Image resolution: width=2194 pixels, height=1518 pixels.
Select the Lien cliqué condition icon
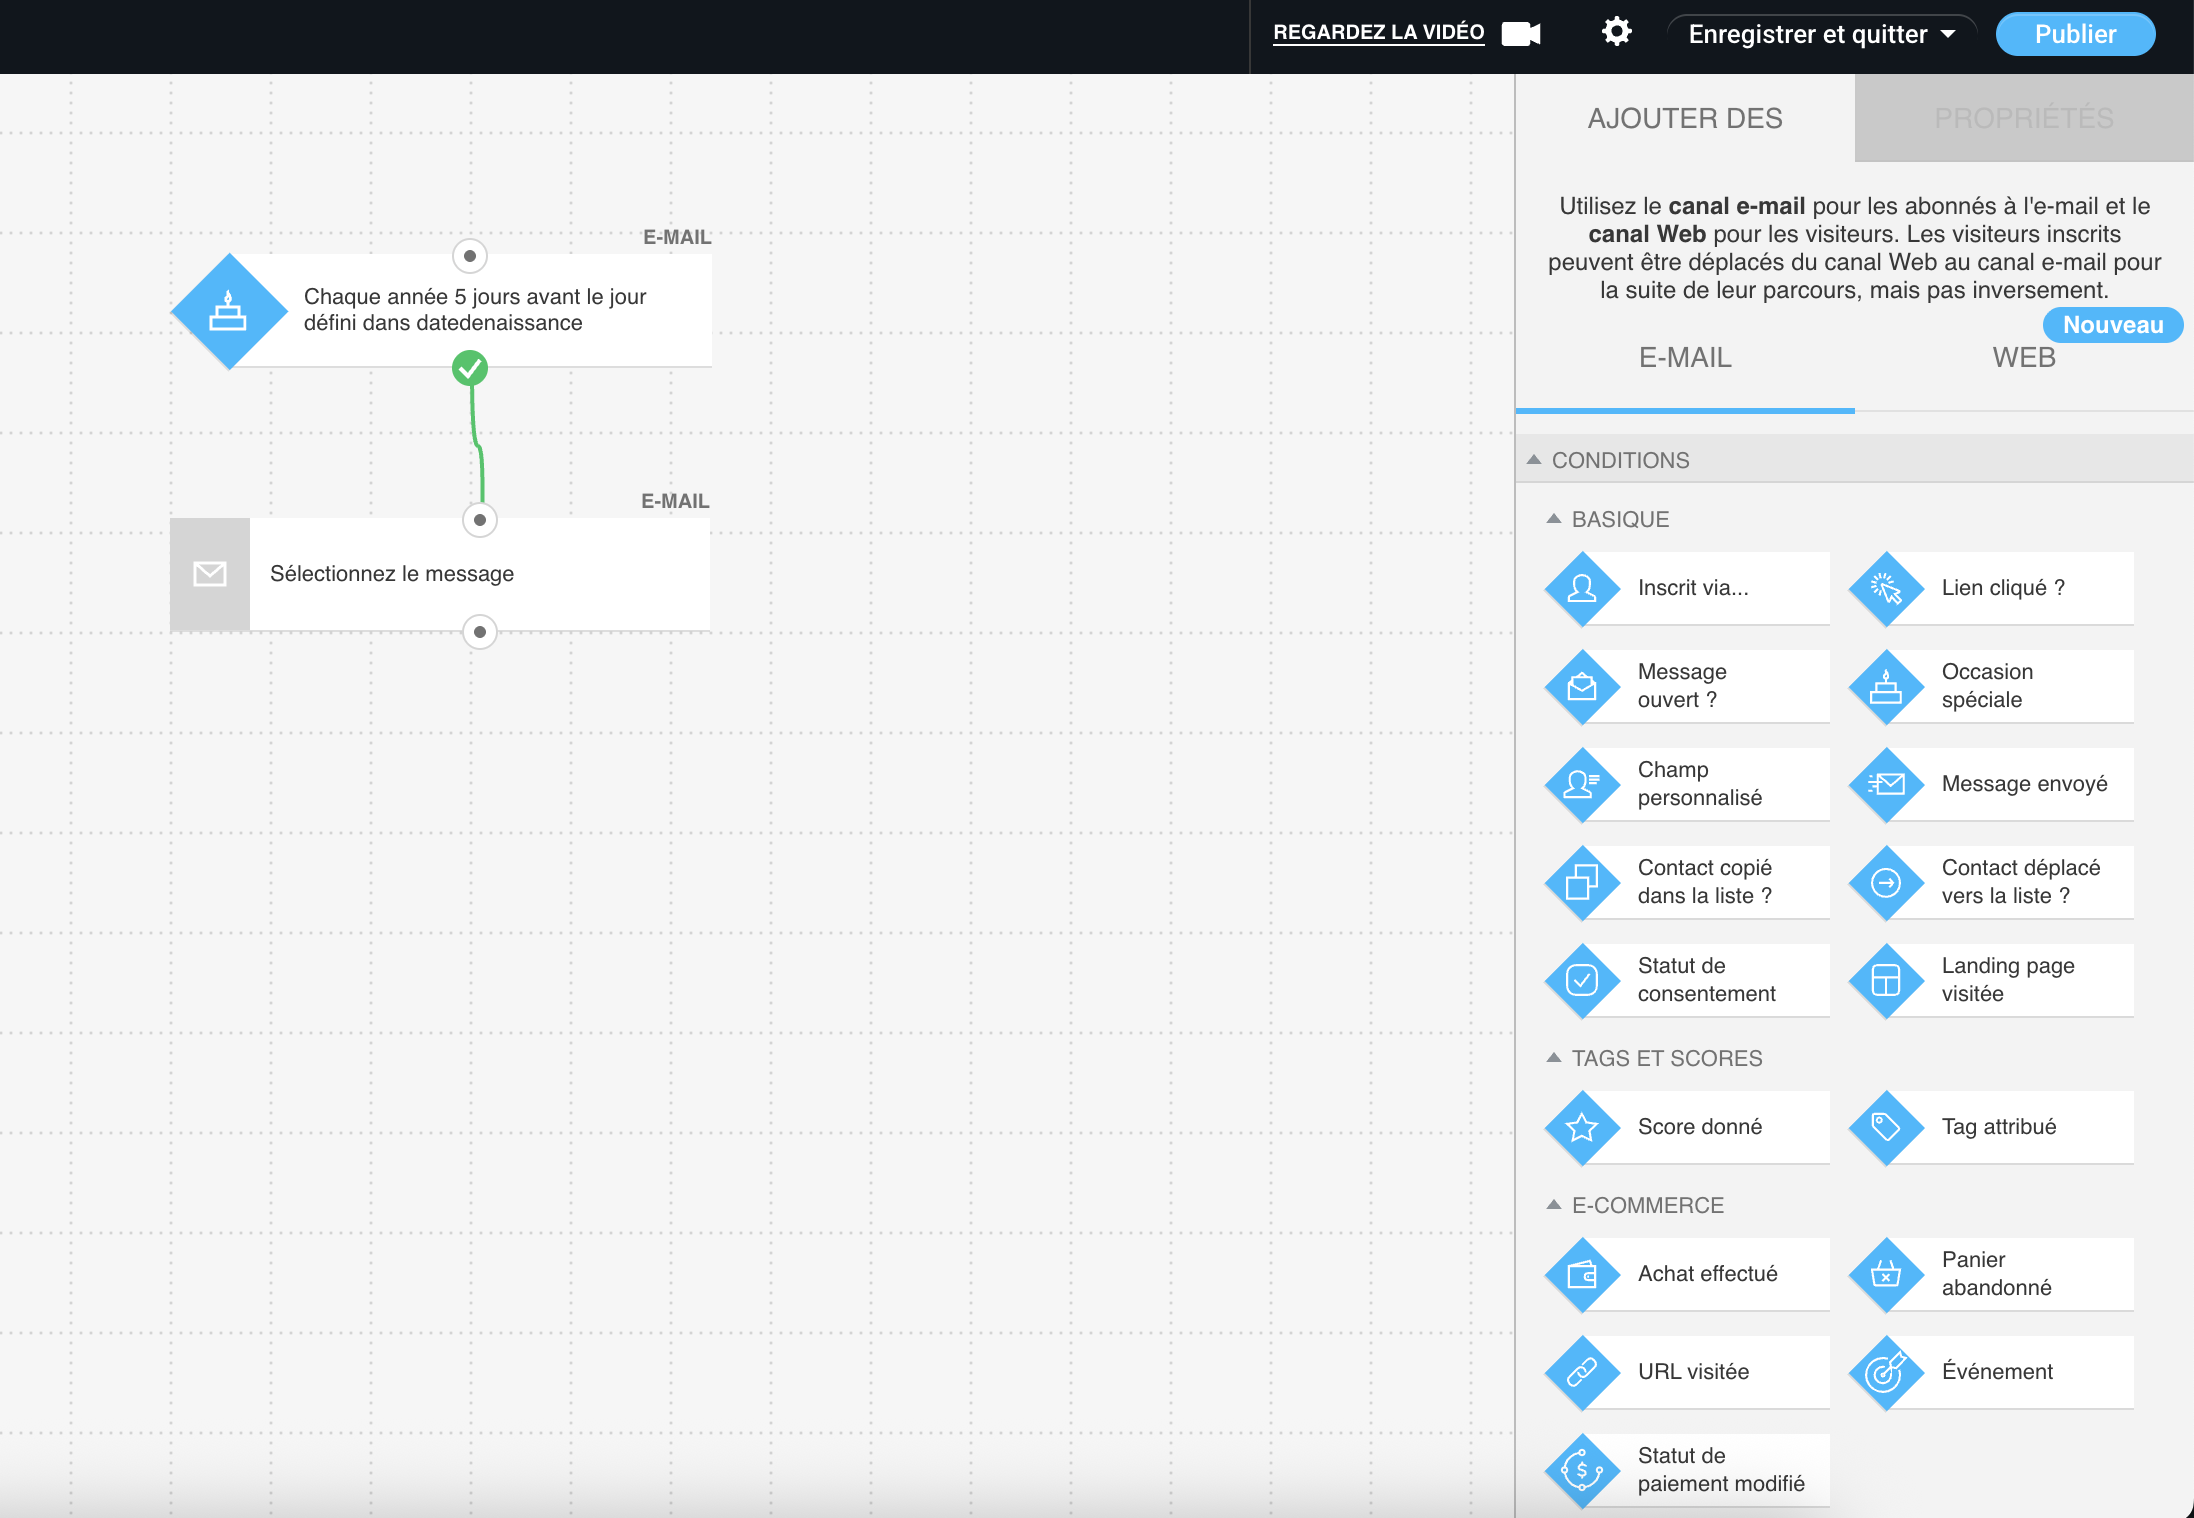pyautogui.click(x=1886, y=589)
